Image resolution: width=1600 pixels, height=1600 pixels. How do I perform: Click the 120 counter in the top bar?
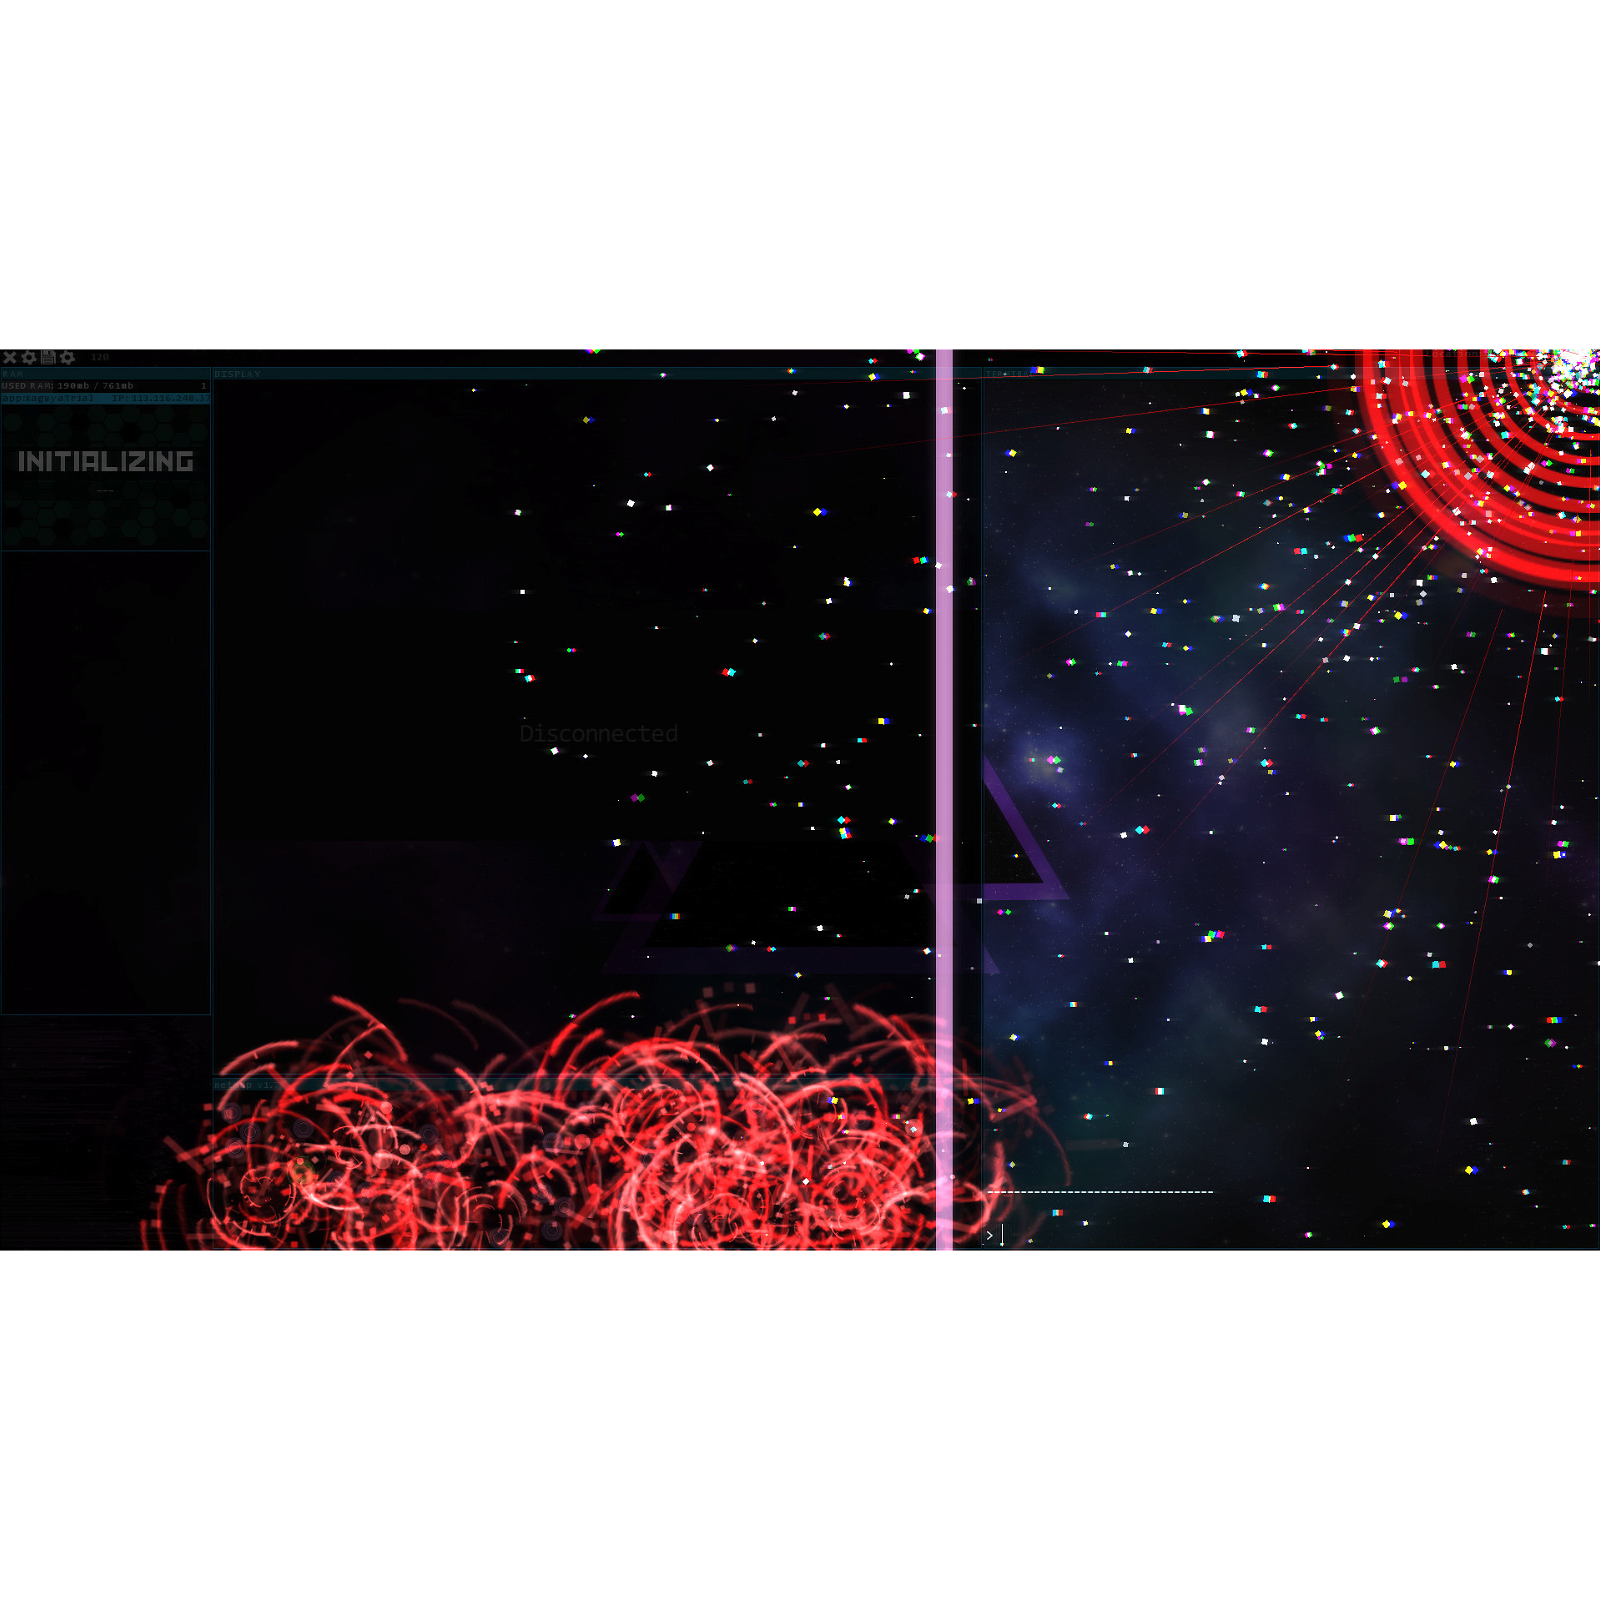click(x=100, y=357)
